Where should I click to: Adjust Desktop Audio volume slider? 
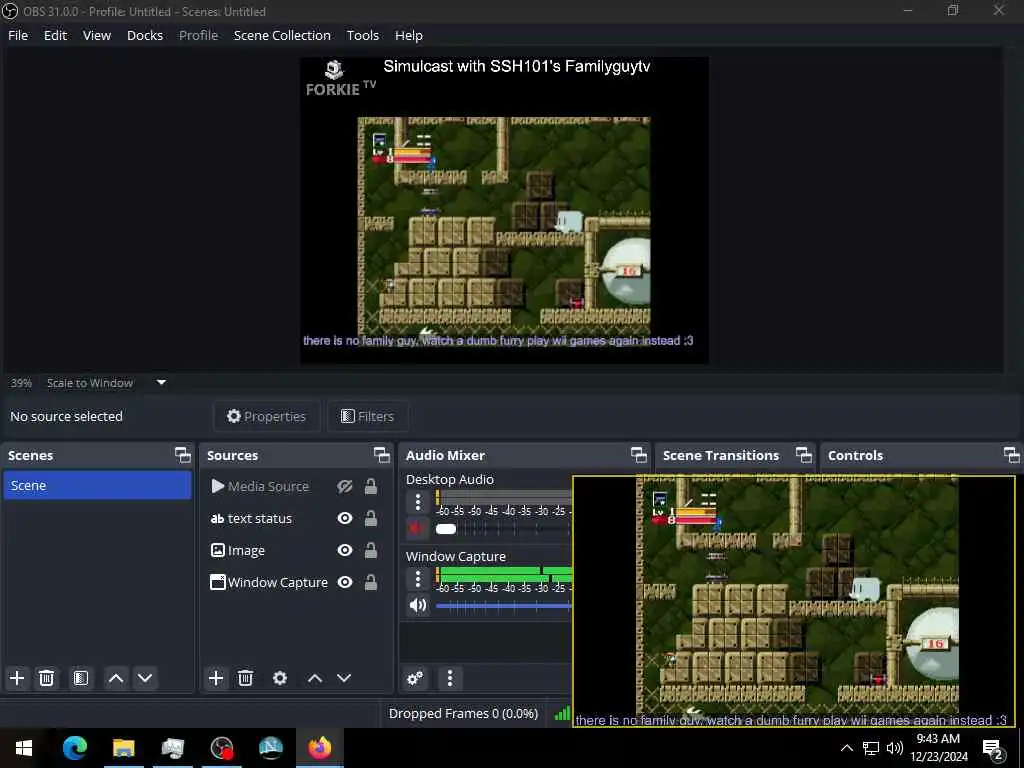click(504, 528)
